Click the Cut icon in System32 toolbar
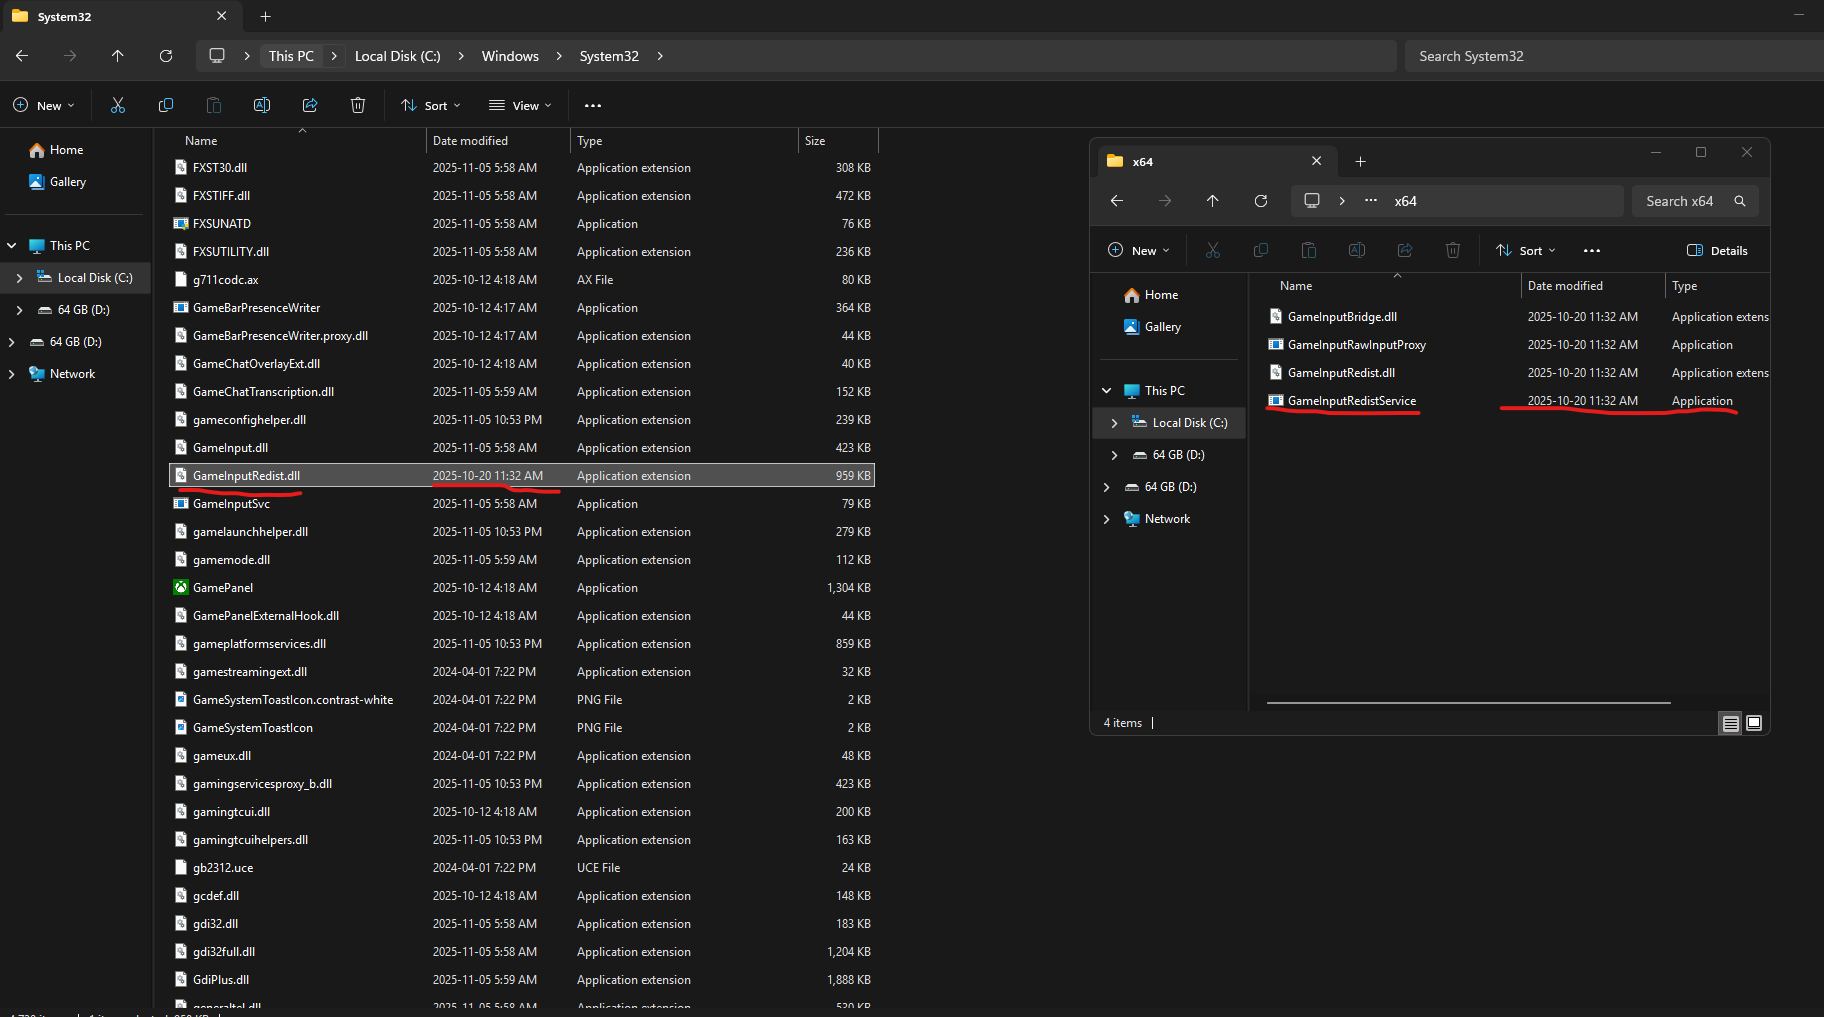Image resolution: width=1824 pixels, height=1017 pixels. click(118, 105)
